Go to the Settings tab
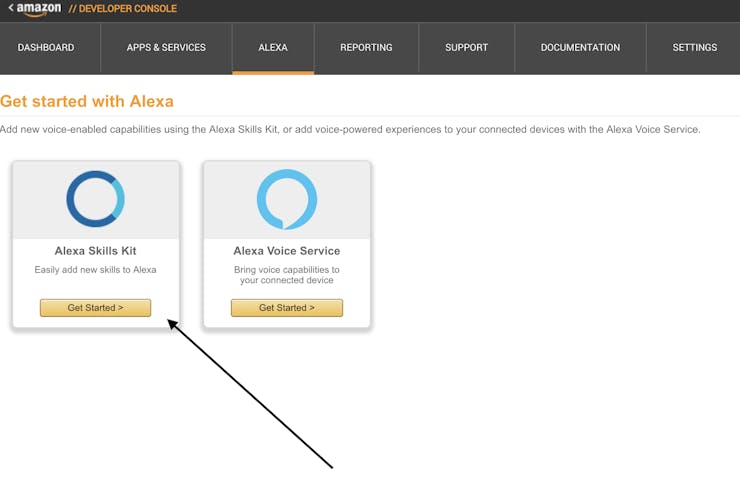Screen dimensions: 740x489 pos(694,48)
